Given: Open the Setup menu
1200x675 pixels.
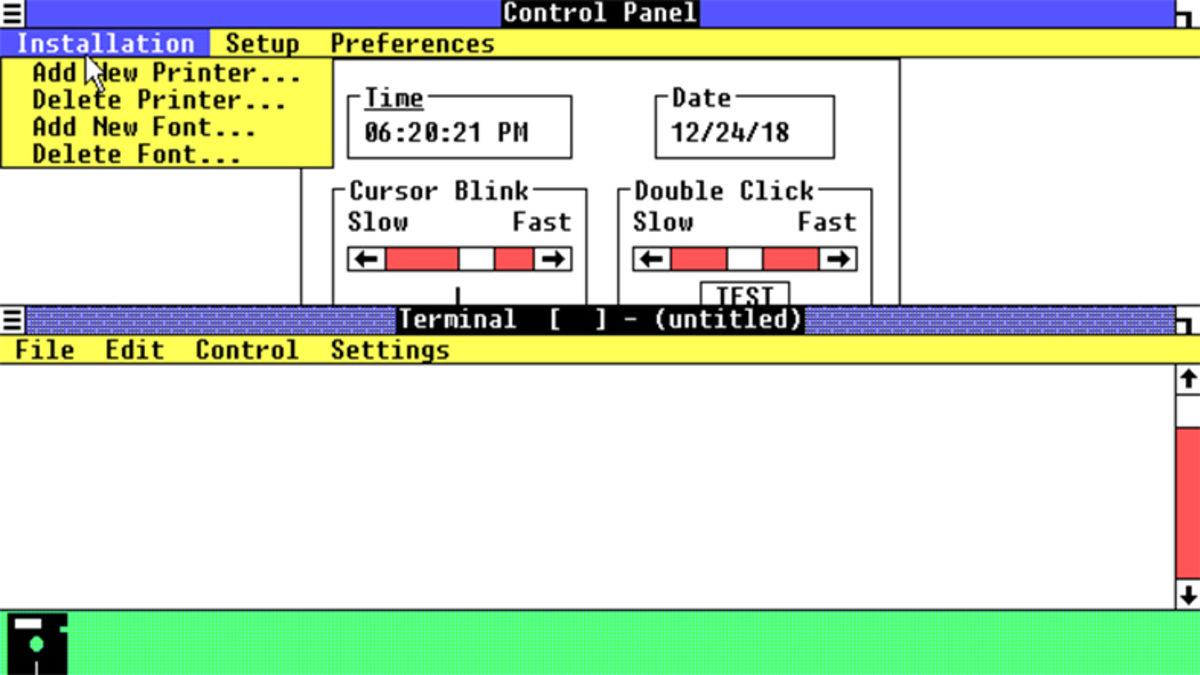Looking at the screenshot, I should (262, 44).
